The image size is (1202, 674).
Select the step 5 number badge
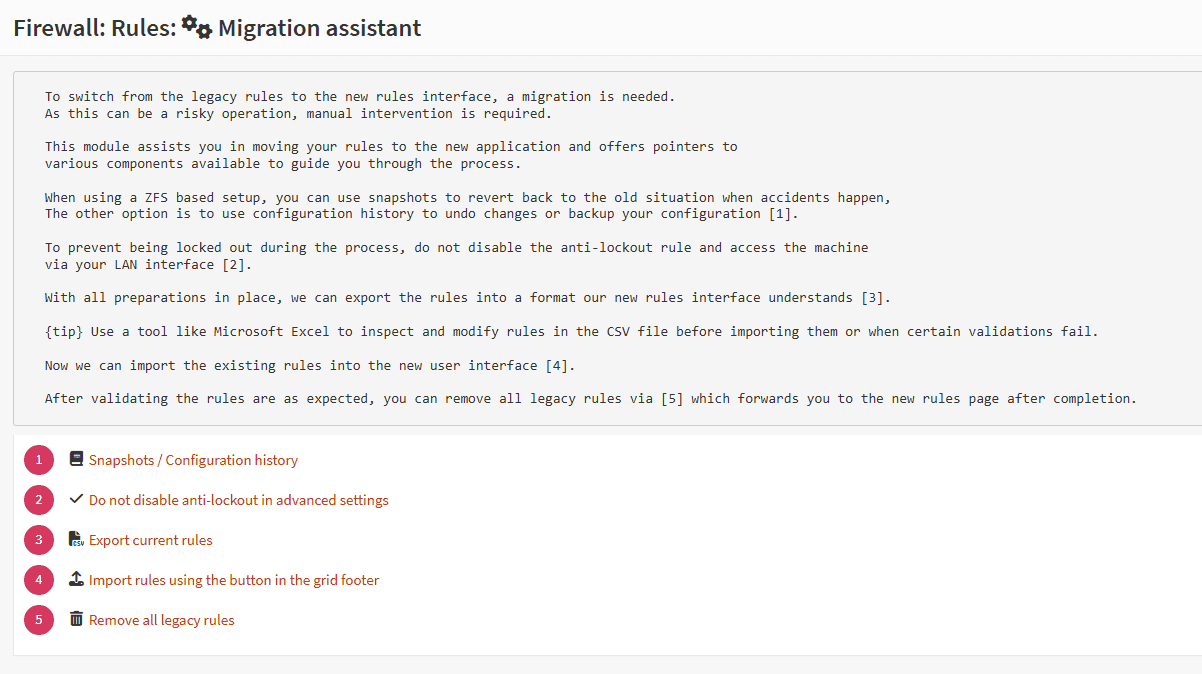click(39, 620)
